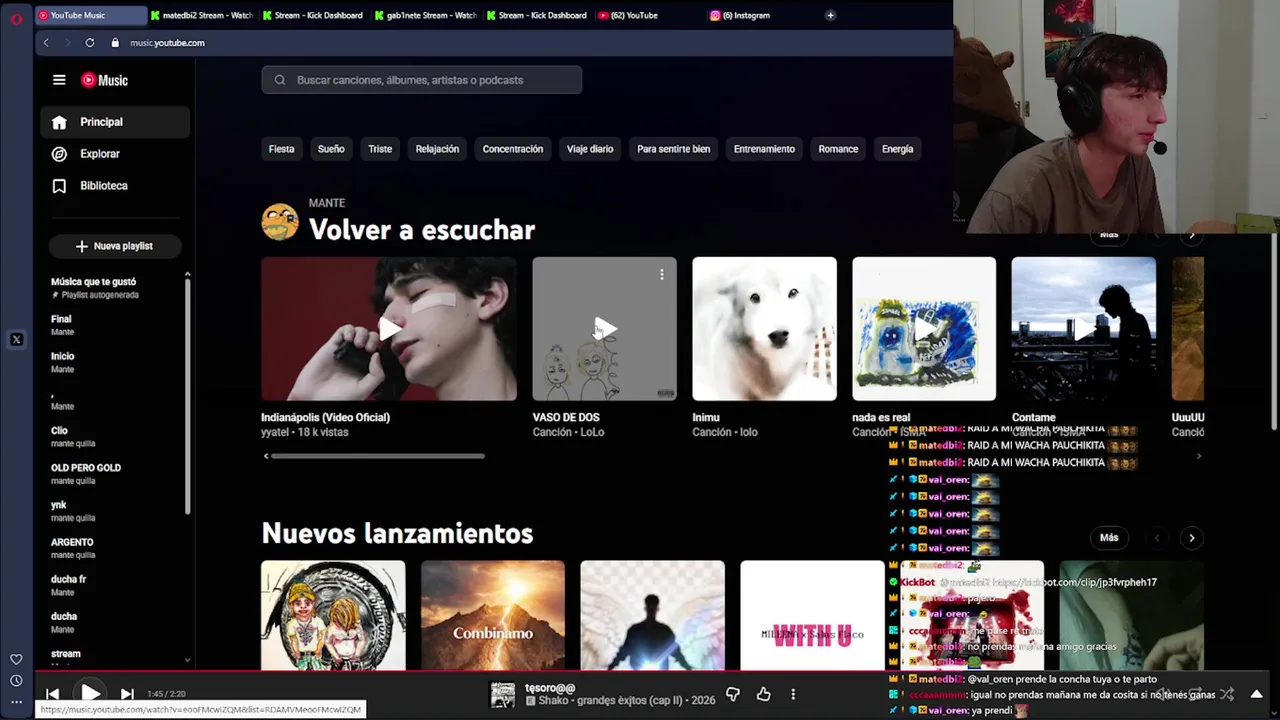Go back in the browser
The image size is (1280, 720).
coord(46,43)
